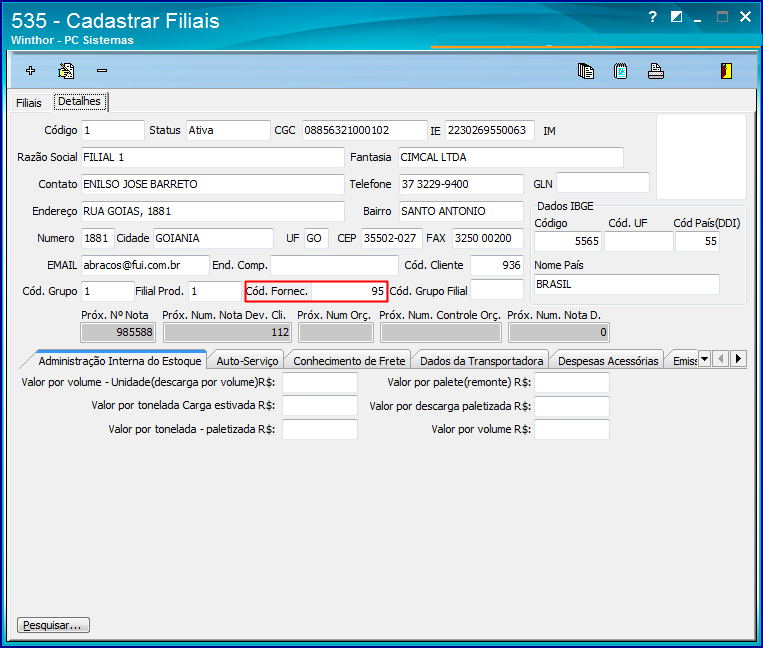The width and height of the screenshot is (763, 648).
Task: Expand the tab list dropdown arrow
Action: point(704,359)
